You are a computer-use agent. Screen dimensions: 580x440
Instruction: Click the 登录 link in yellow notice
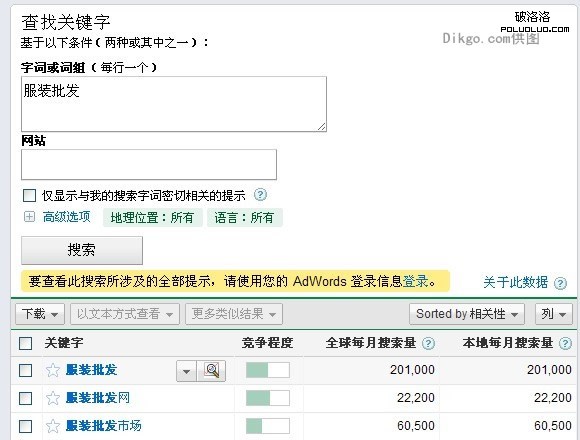(415, 282)
